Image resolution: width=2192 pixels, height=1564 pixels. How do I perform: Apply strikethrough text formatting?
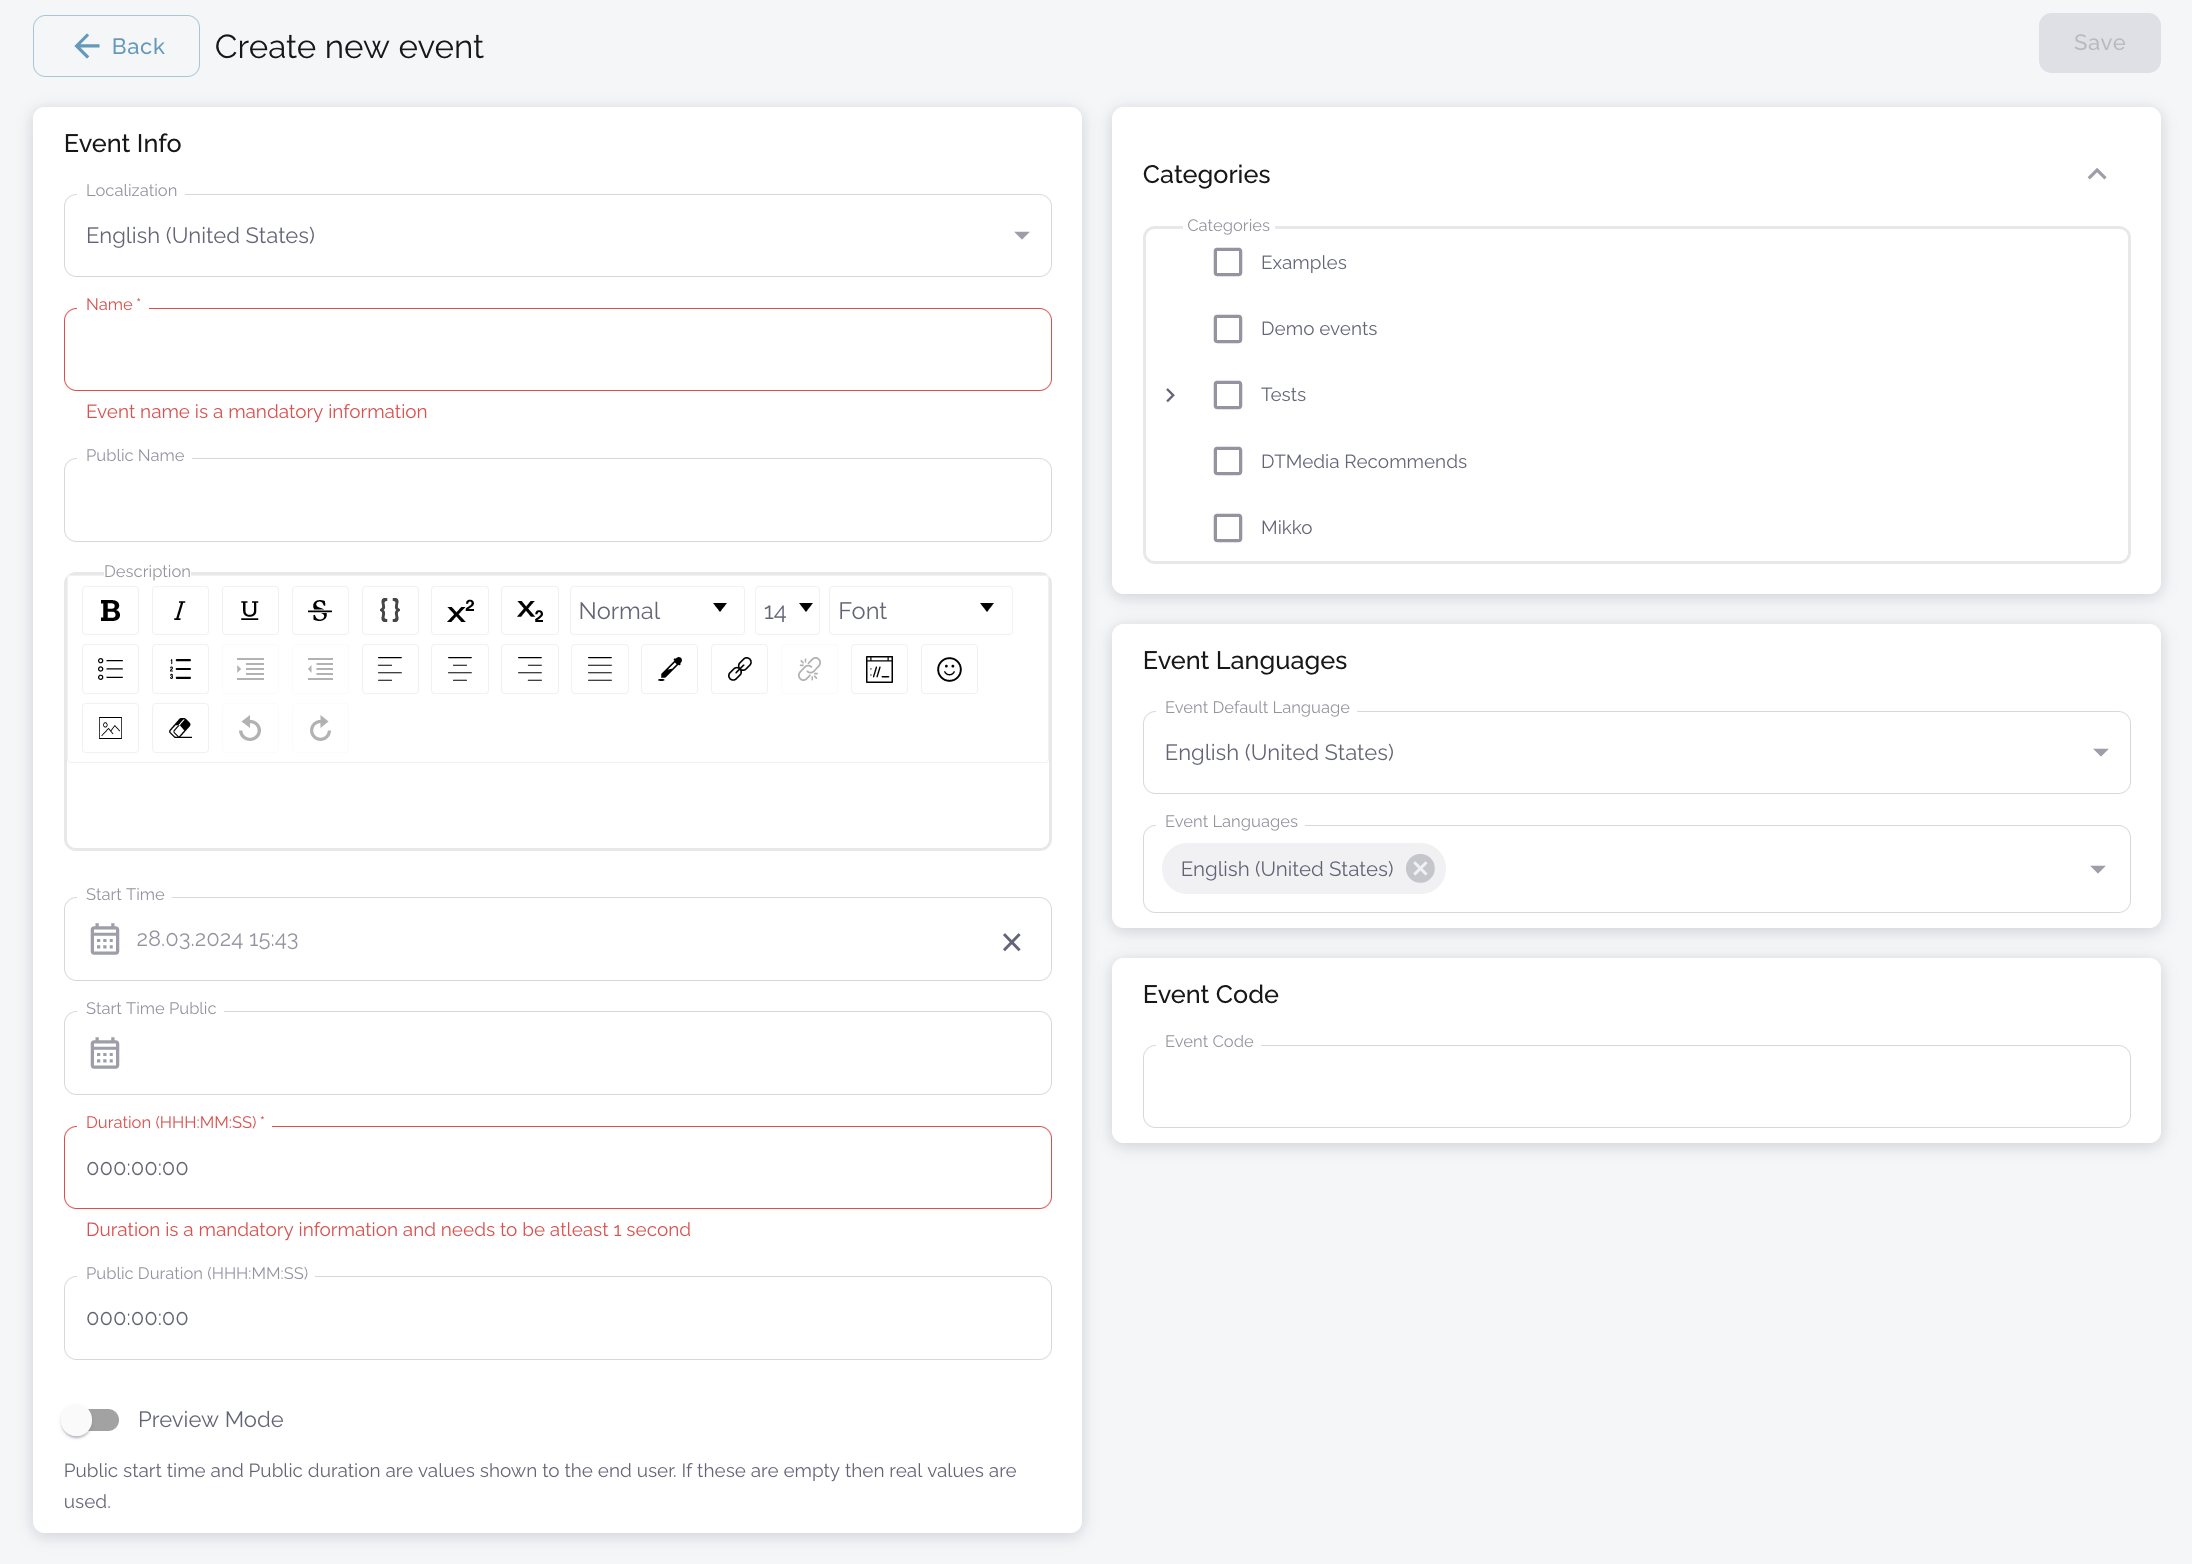click(320, 610)
